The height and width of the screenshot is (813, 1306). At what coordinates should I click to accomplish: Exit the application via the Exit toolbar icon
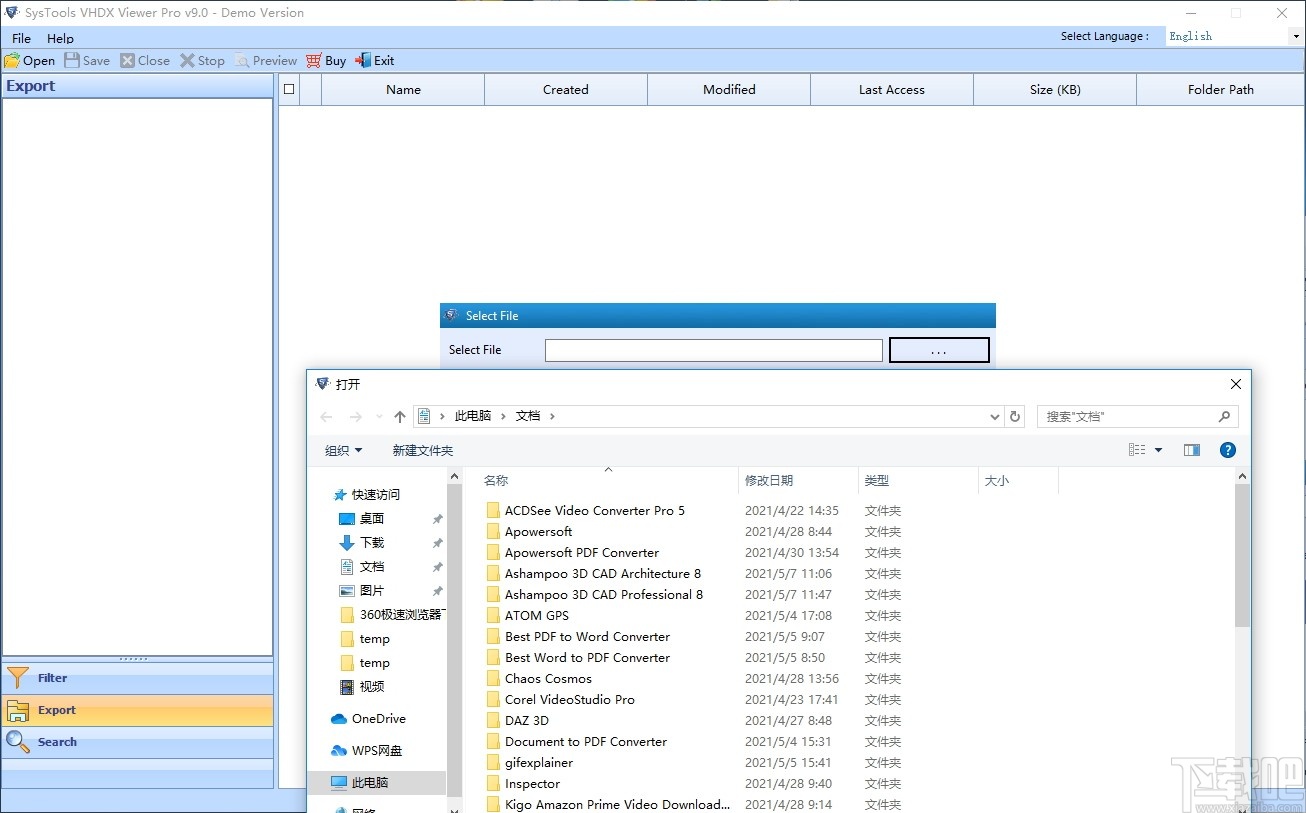(x=374, y=60)
